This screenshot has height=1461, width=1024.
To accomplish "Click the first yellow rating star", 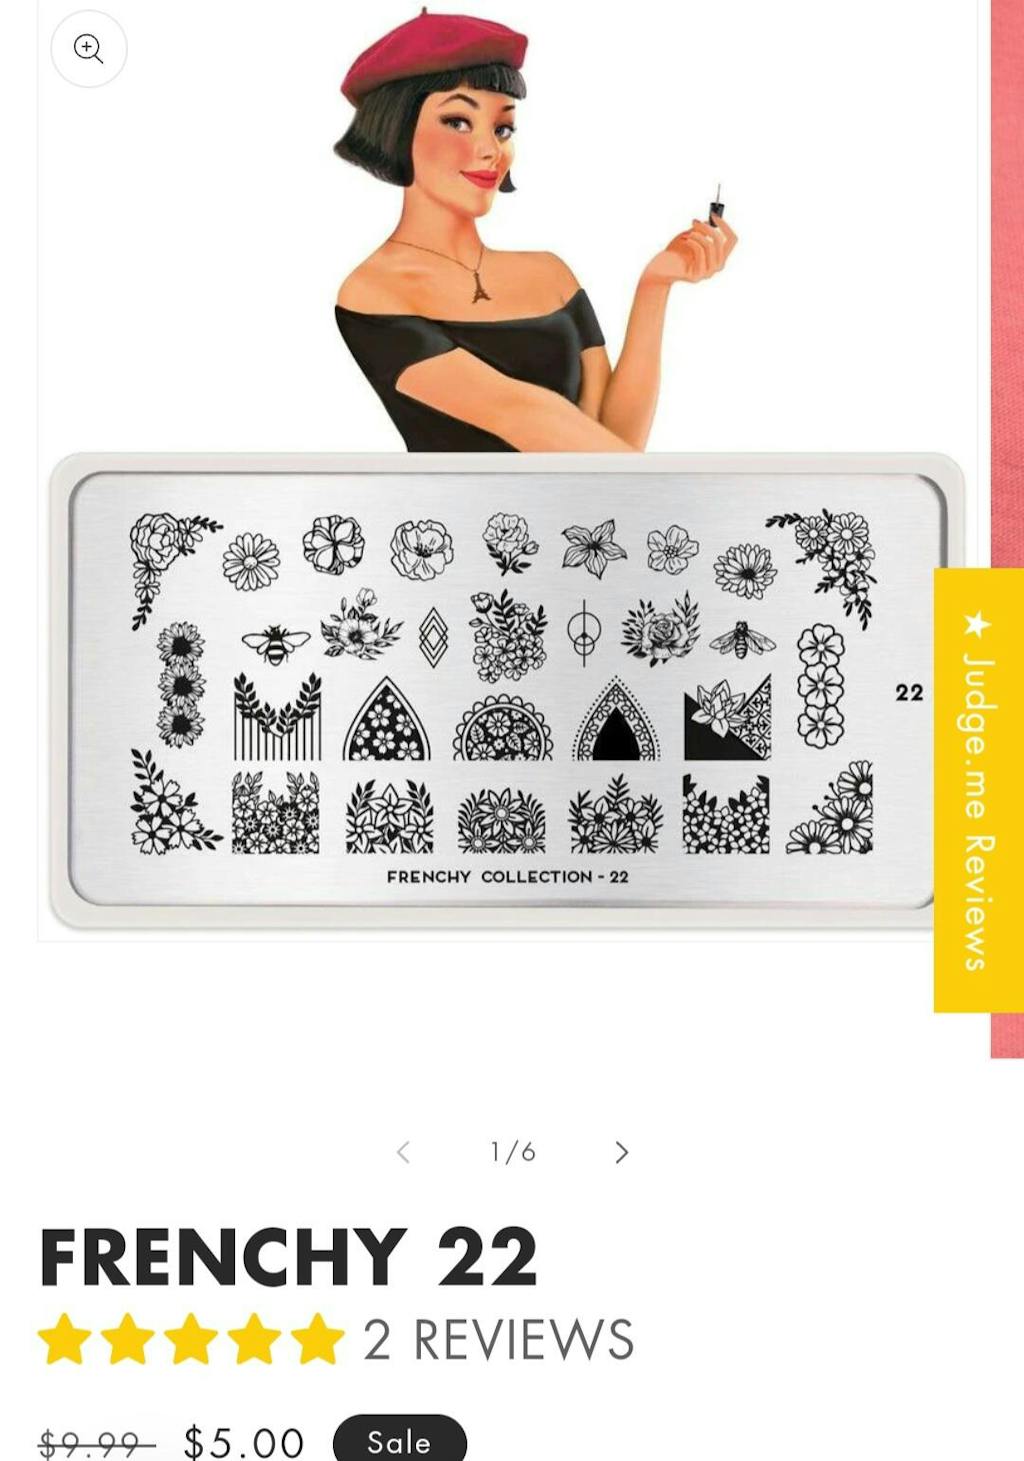I will coord(64,1339).
